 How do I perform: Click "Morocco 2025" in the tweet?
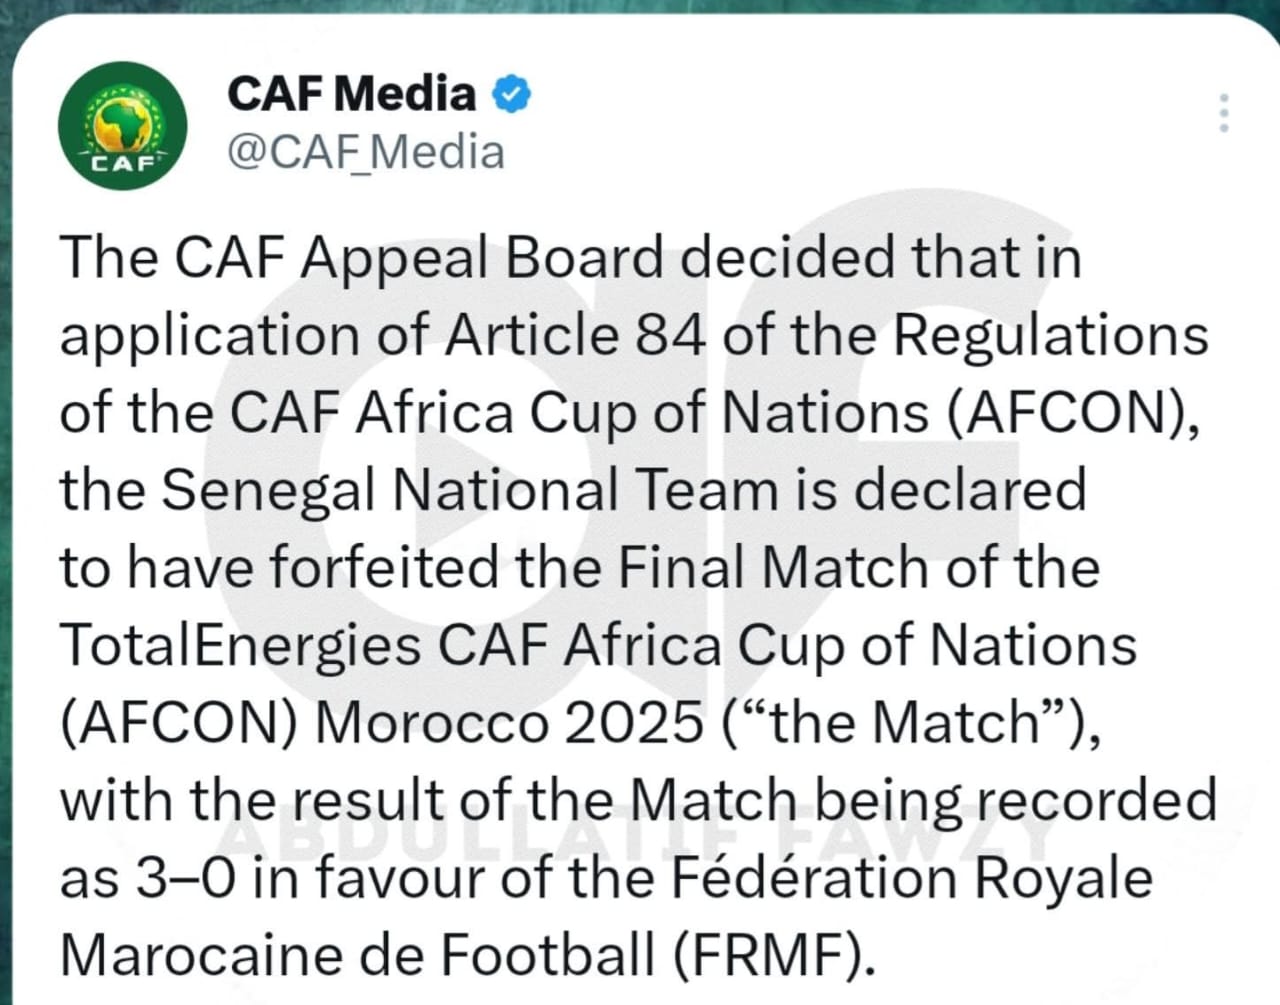[x=510, y=723]
